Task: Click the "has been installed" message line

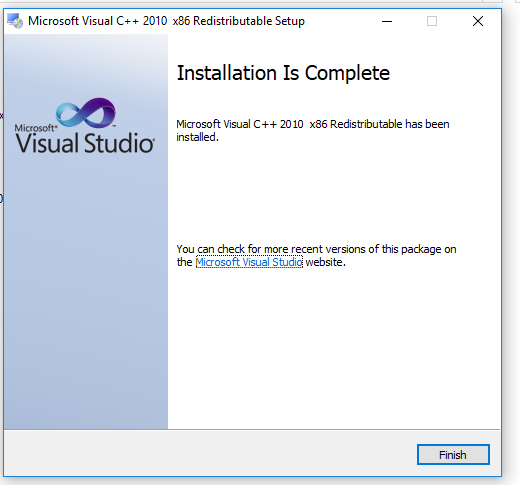Action: pyautogui.click(x=313, y=130)
